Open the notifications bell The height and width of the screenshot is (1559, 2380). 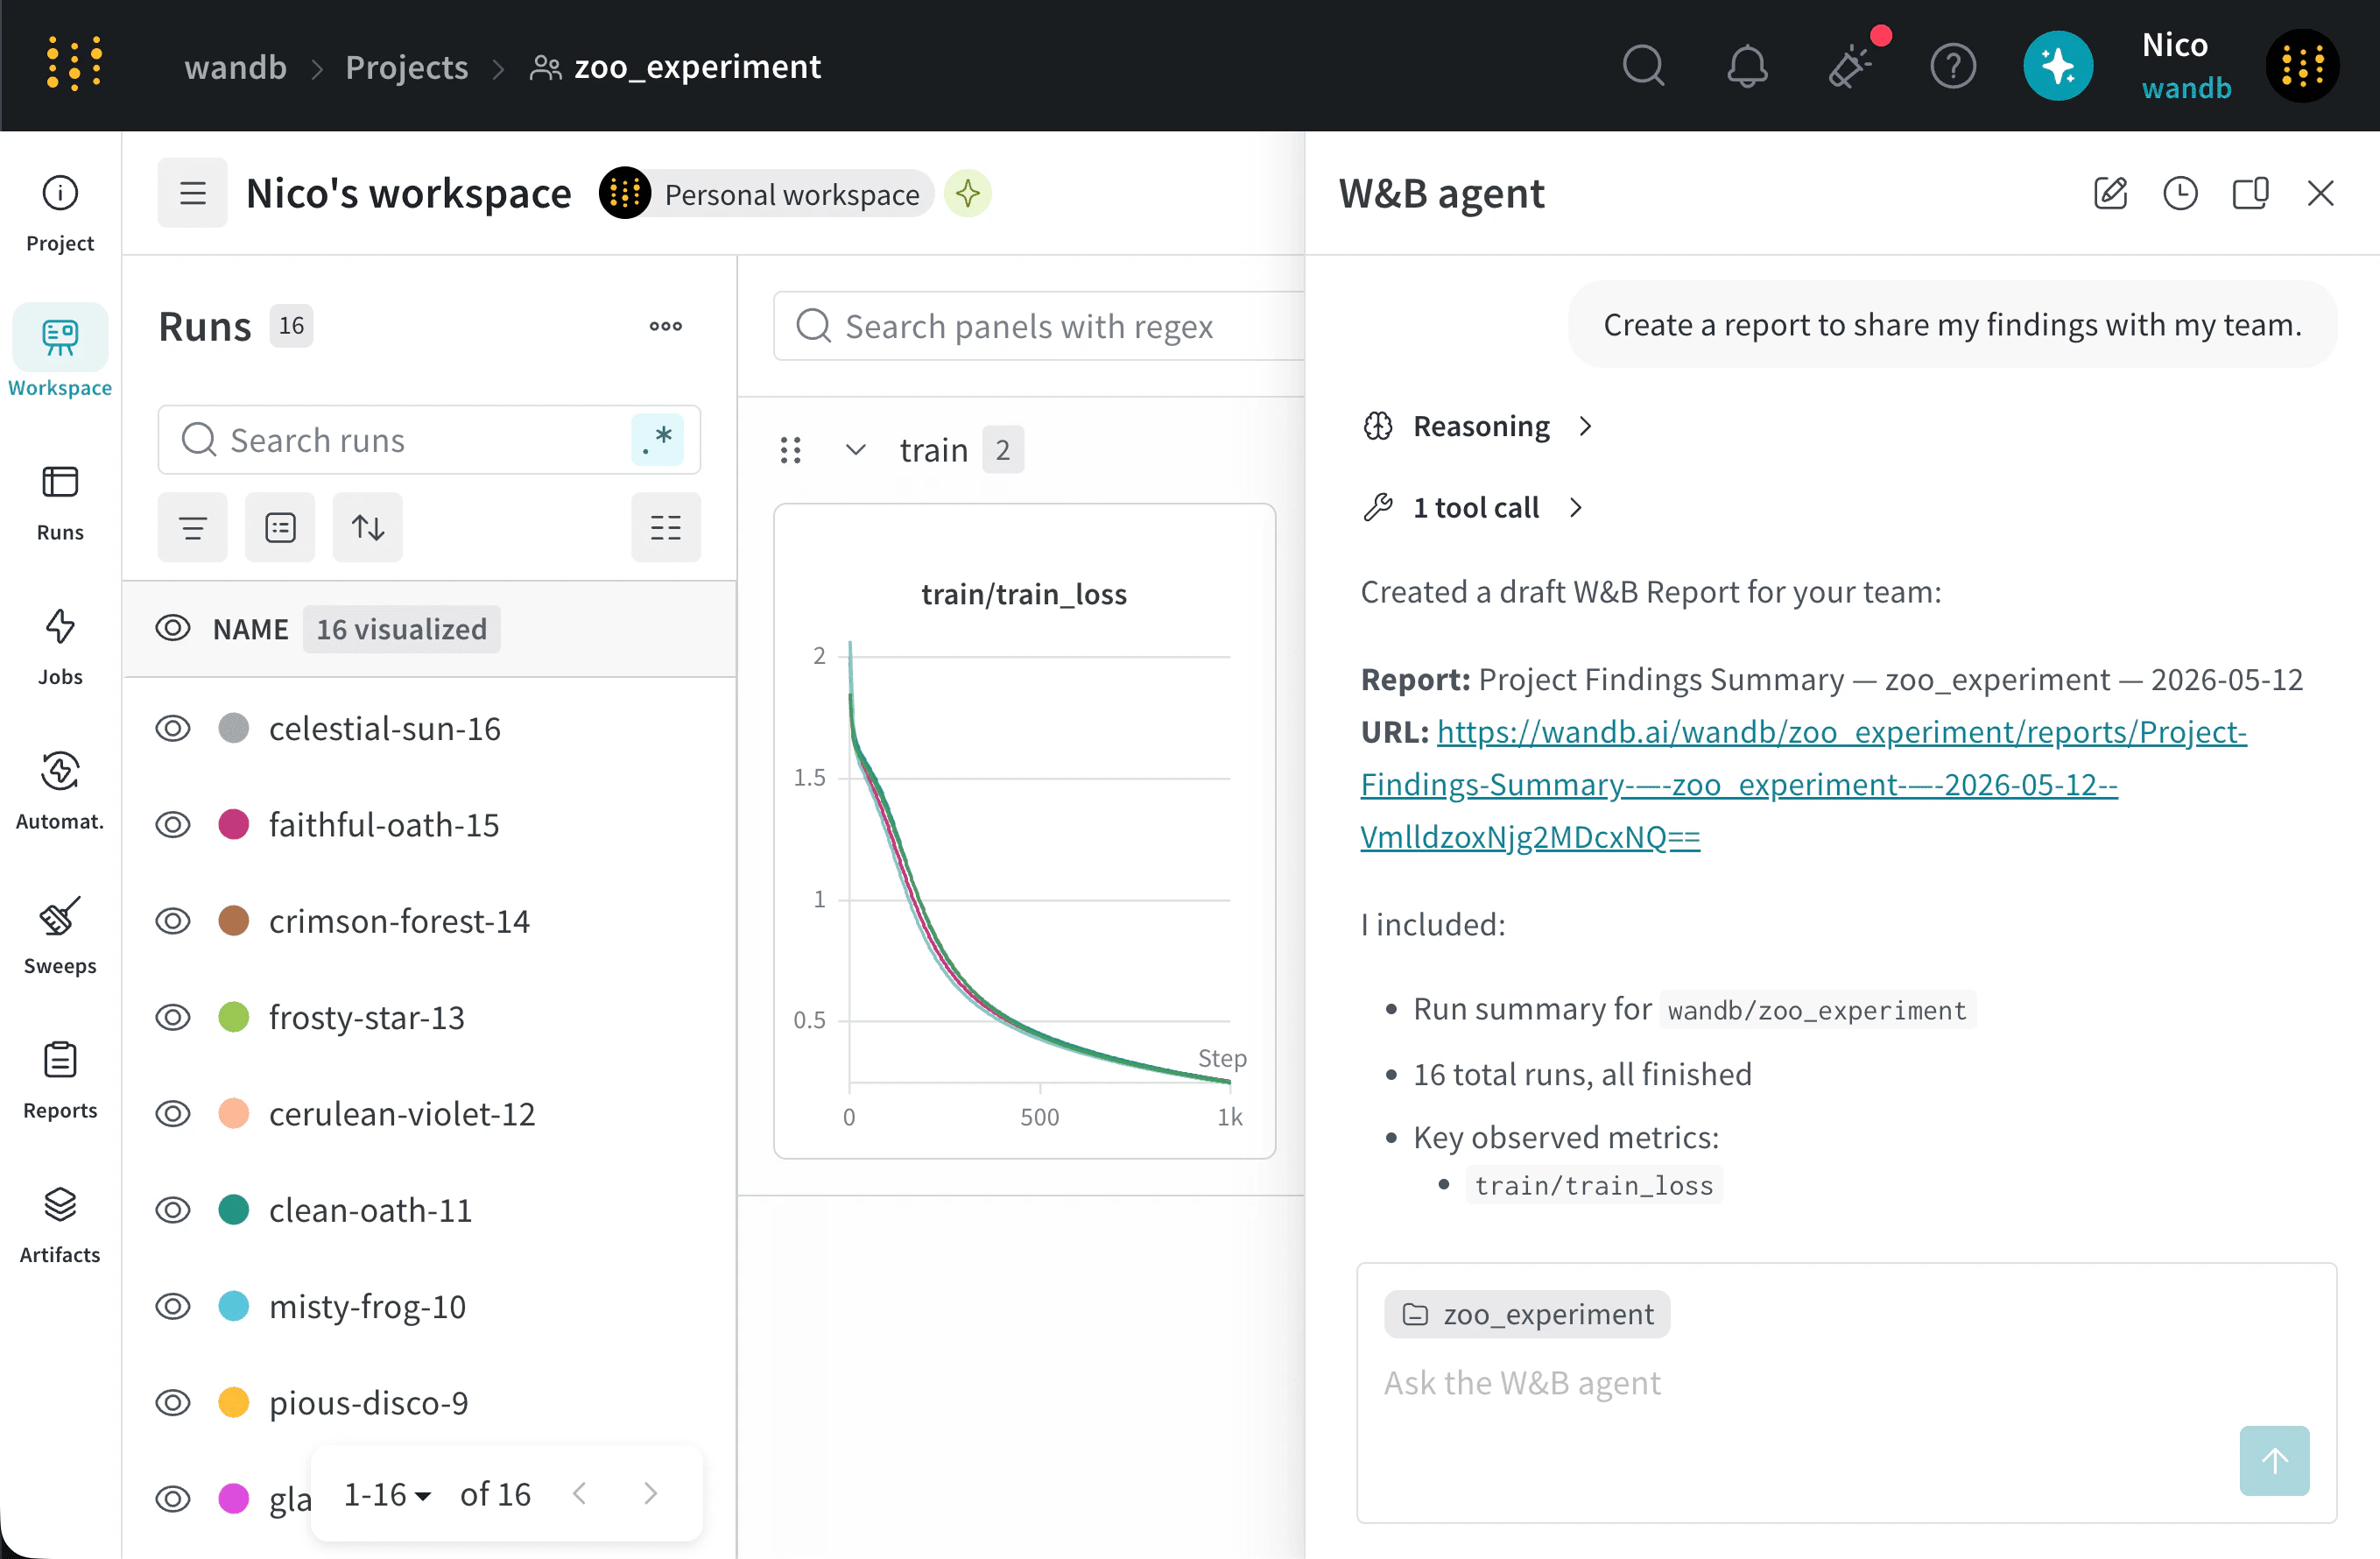(x=1747, y=67)
